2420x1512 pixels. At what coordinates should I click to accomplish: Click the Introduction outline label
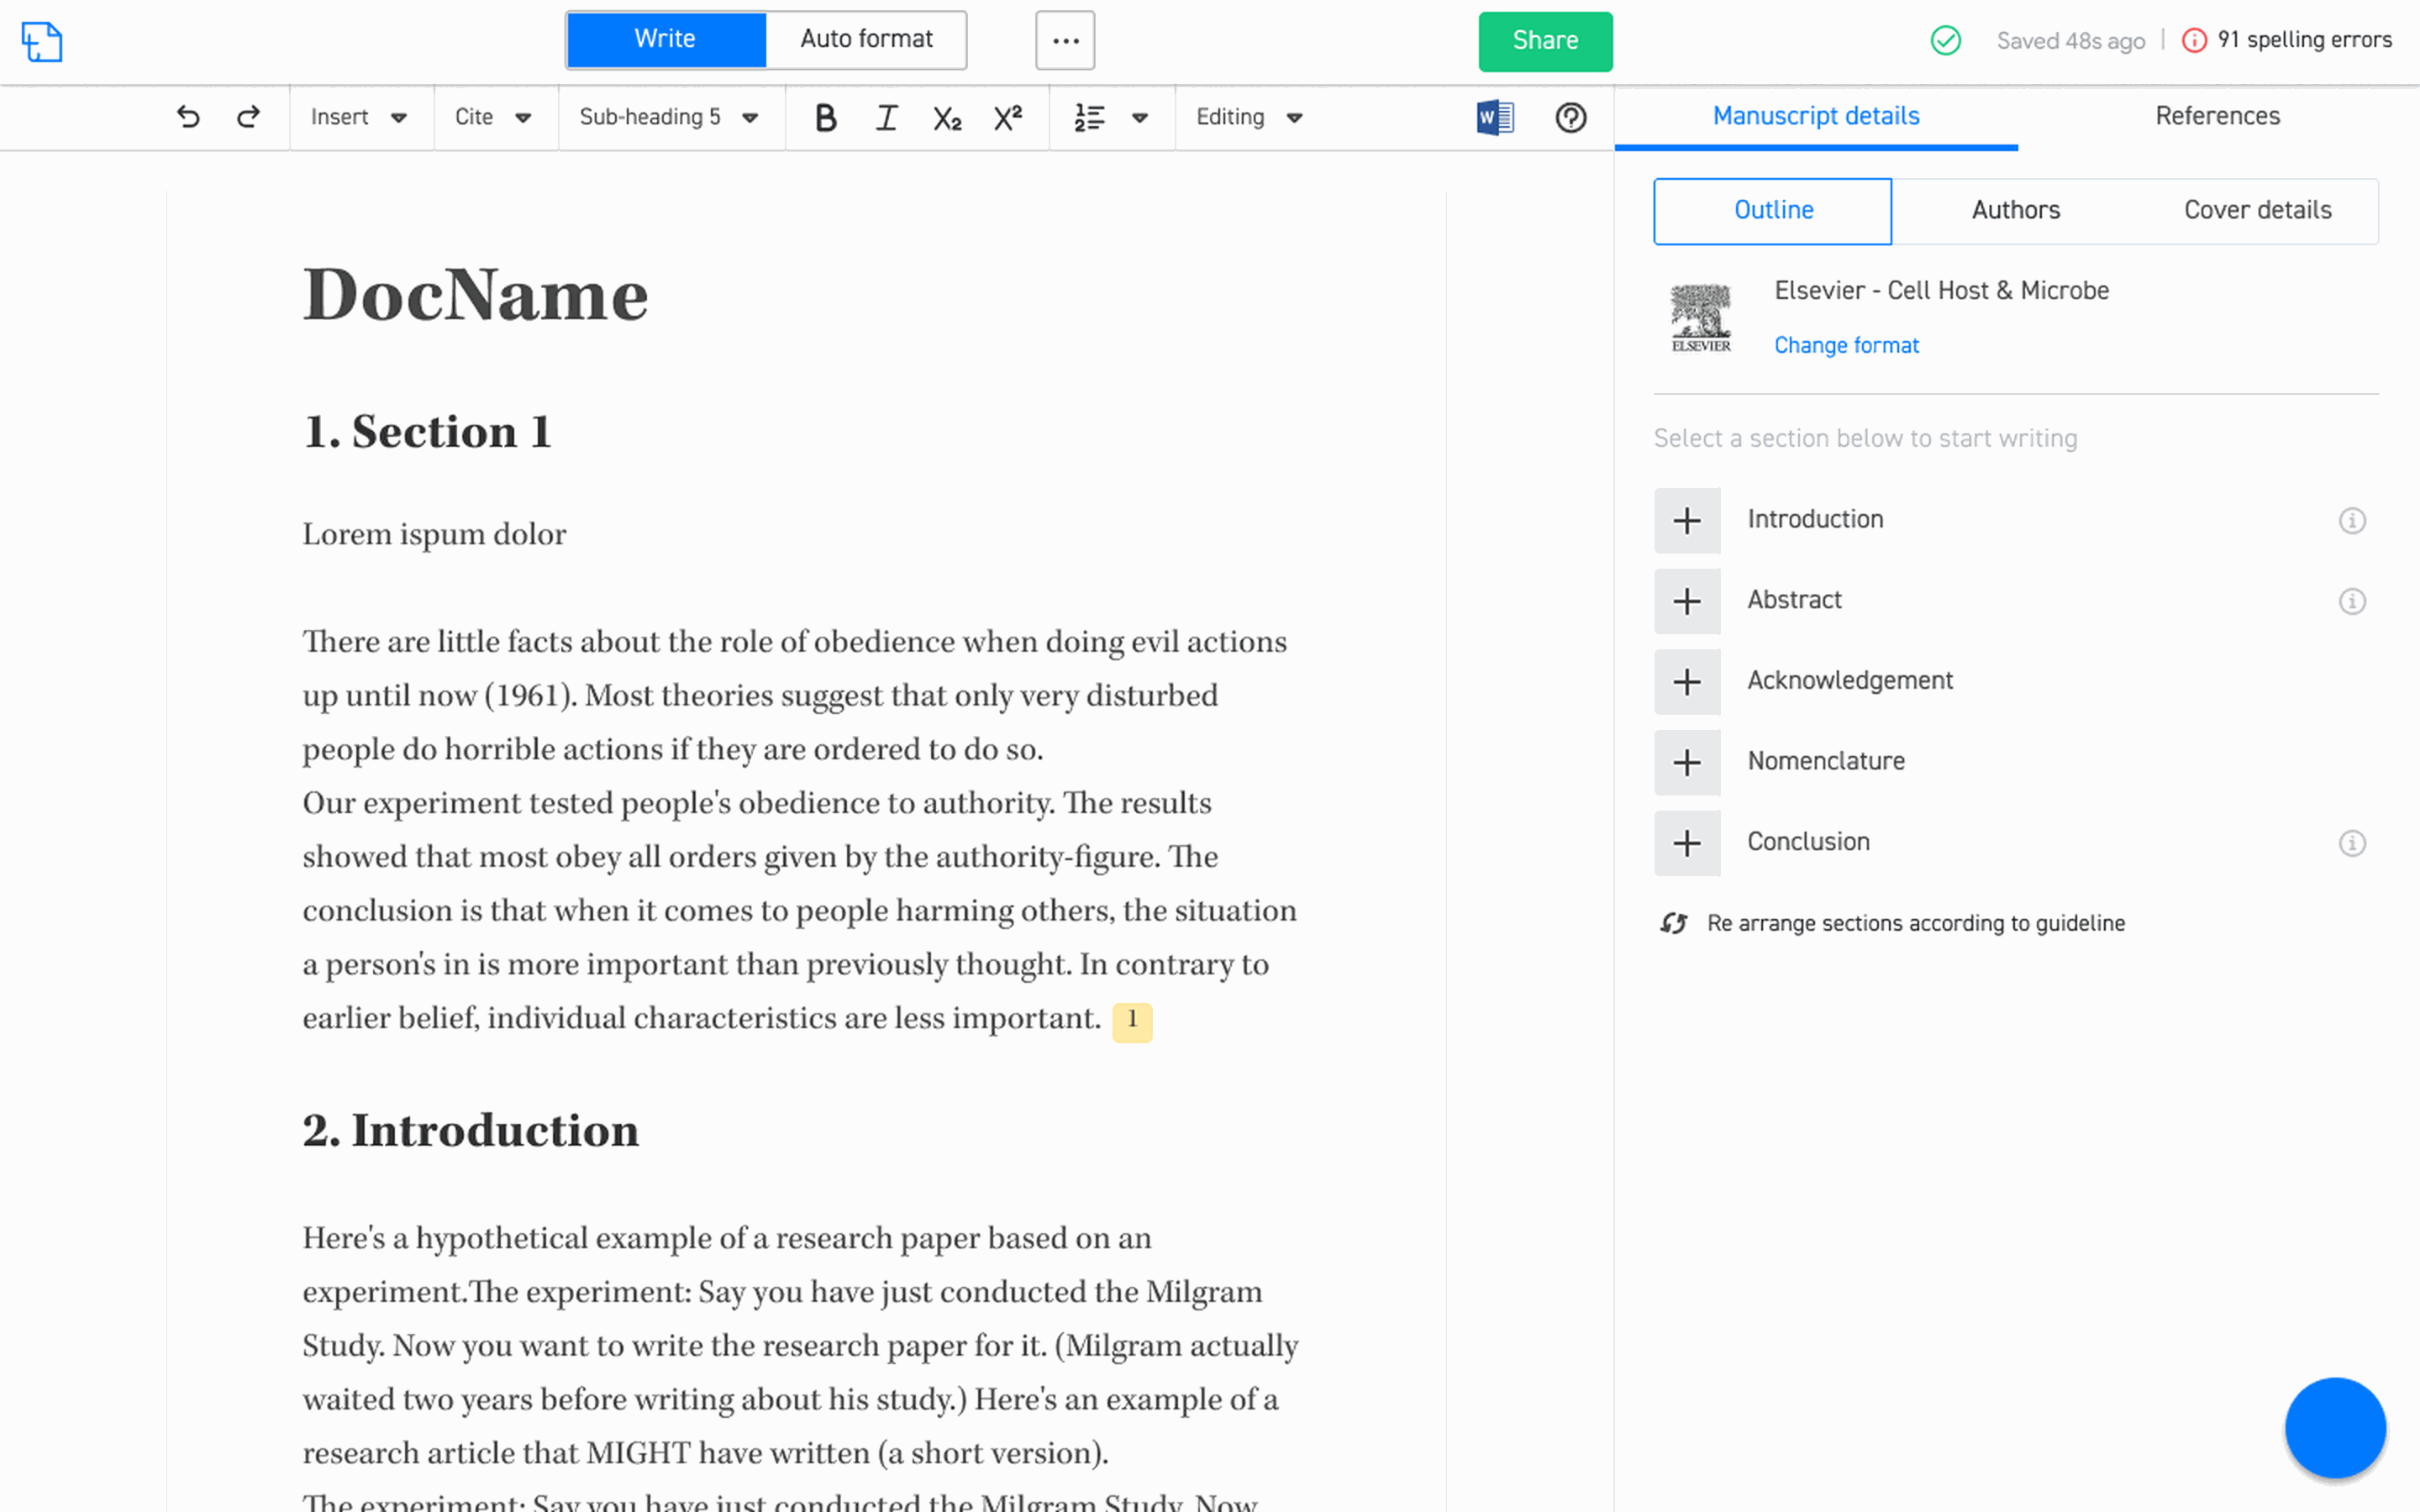pyautogui.click(x=1815, y=520)
